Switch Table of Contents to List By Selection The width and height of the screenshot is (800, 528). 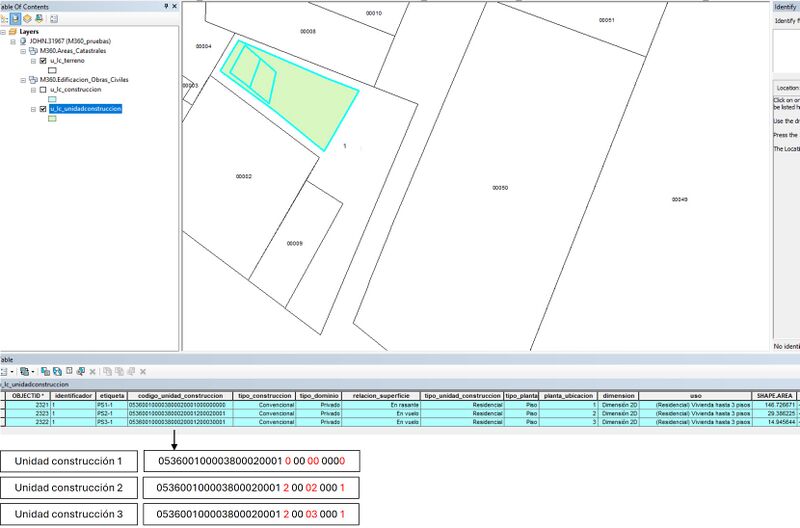pos(39,19)
